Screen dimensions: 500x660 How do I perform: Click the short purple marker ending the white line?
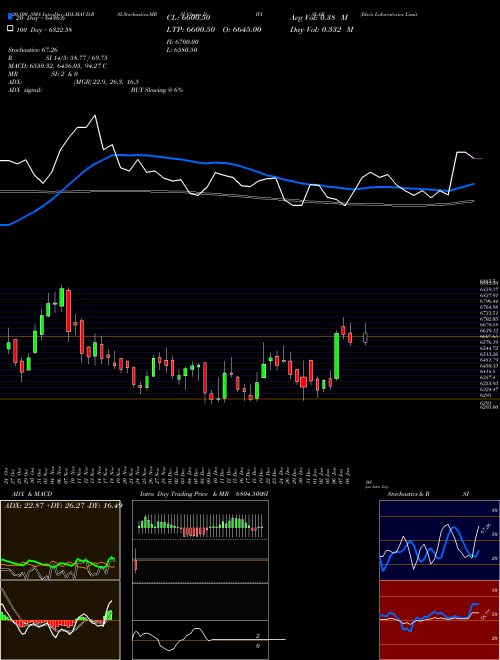[x=479, y=159]
